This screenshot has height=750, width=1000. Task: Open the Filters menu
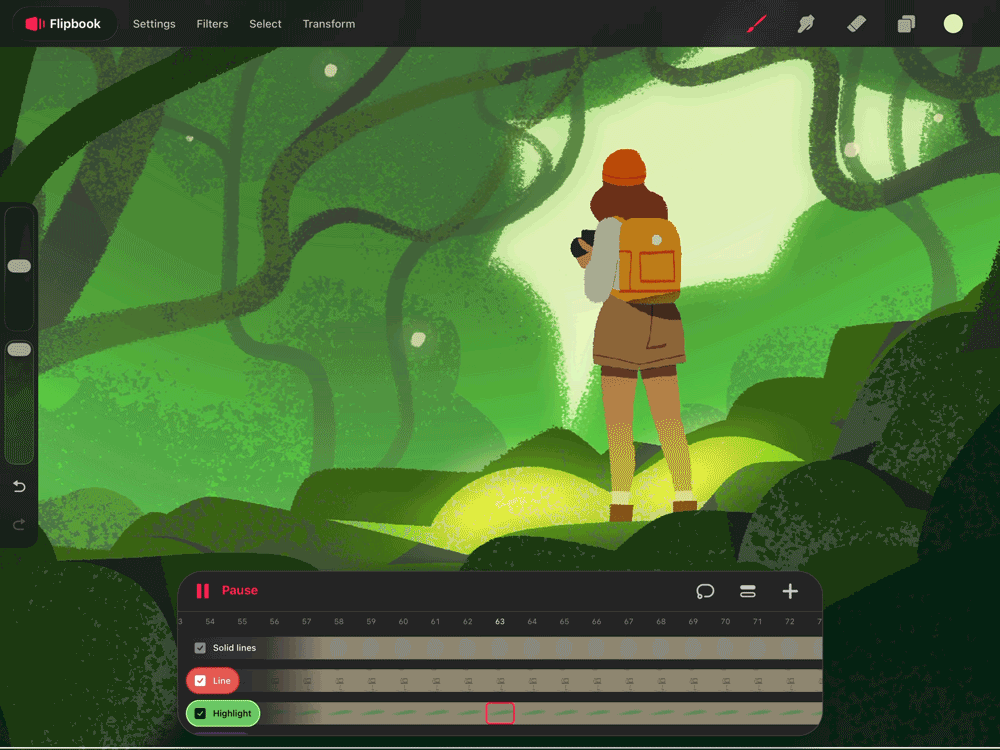(x=212, y=24)
